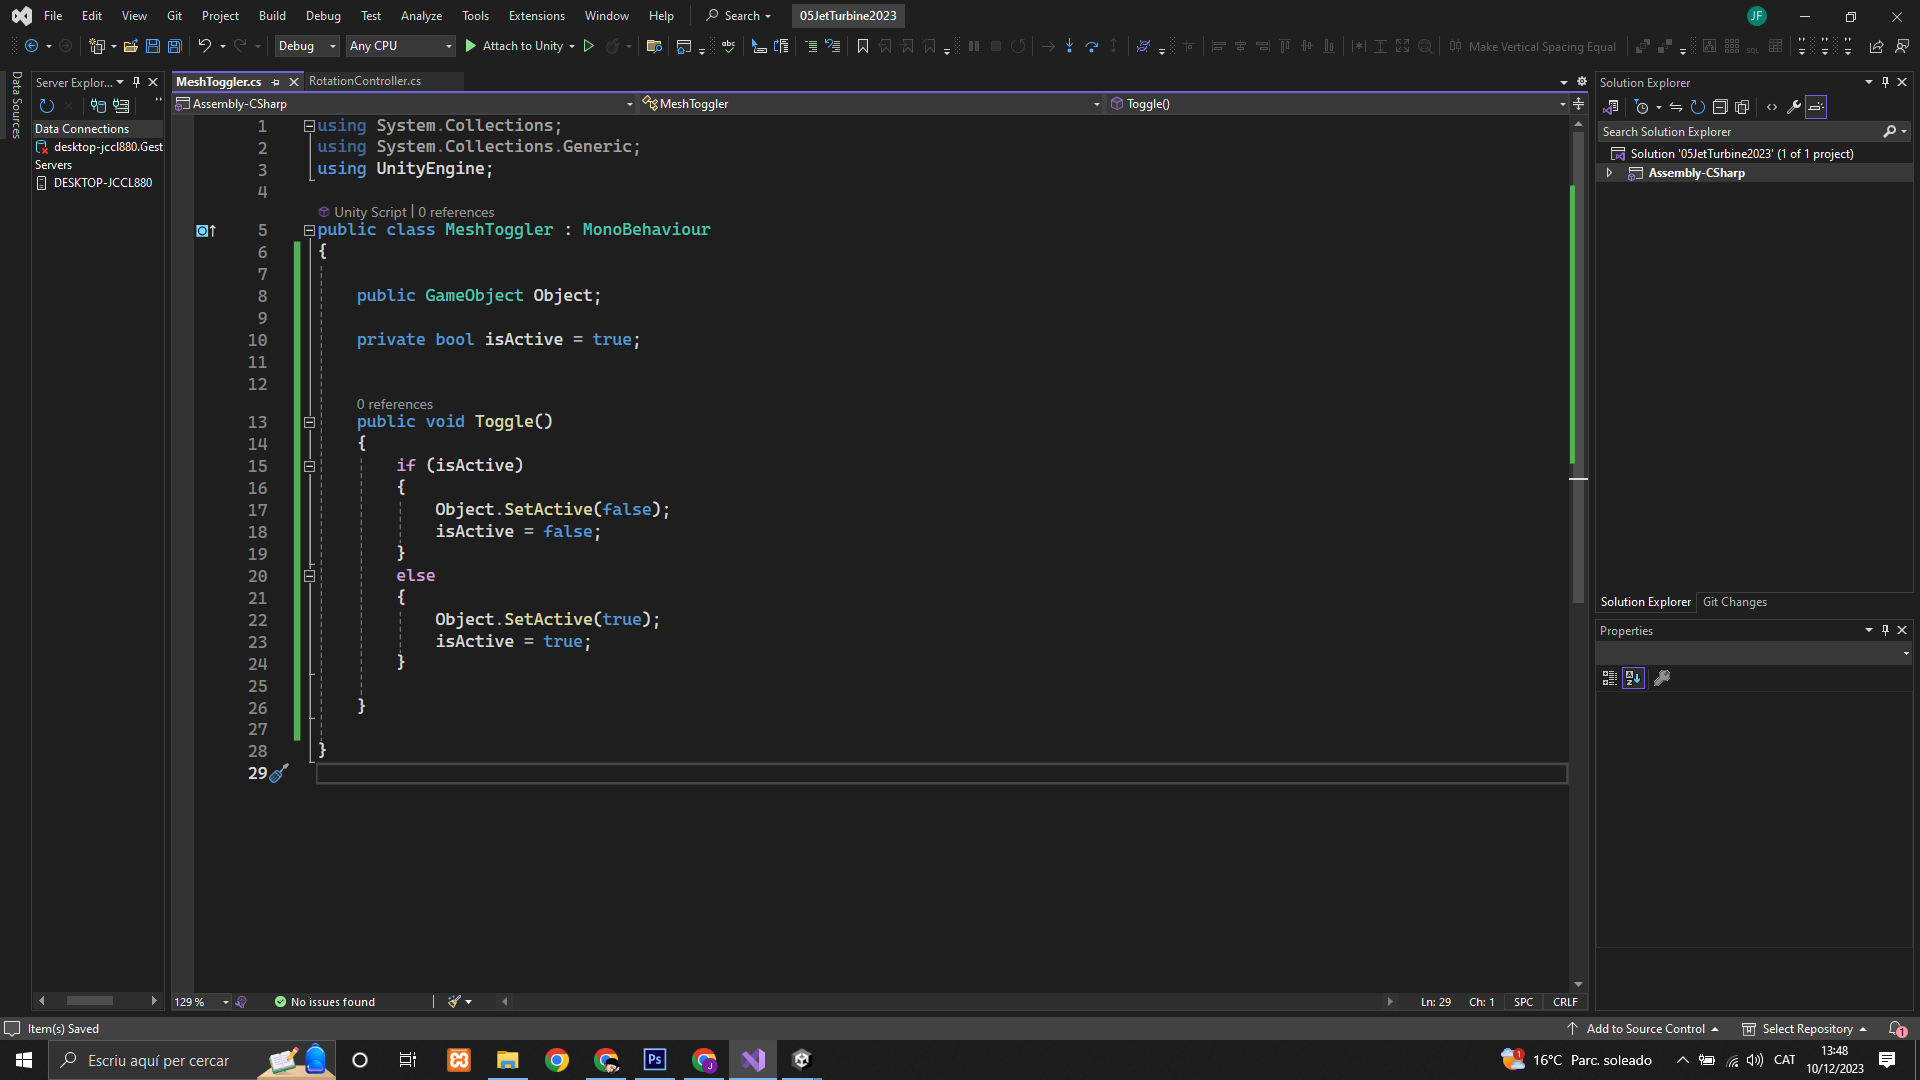Click the Collapse All icon in Solution Explorer
The image size is (1920, 1080).
1720,107
